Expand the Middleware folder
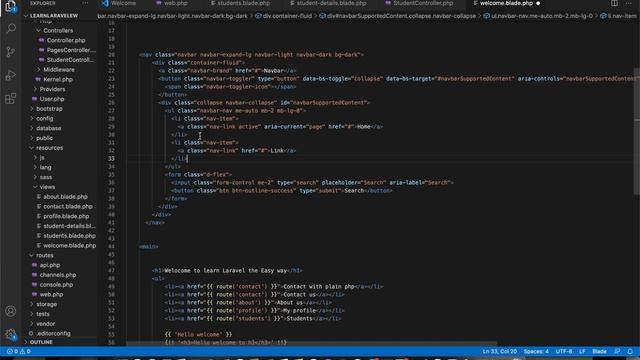Image resolution: width=640 pixels, height=360 pixels. [x=59, y=70]
